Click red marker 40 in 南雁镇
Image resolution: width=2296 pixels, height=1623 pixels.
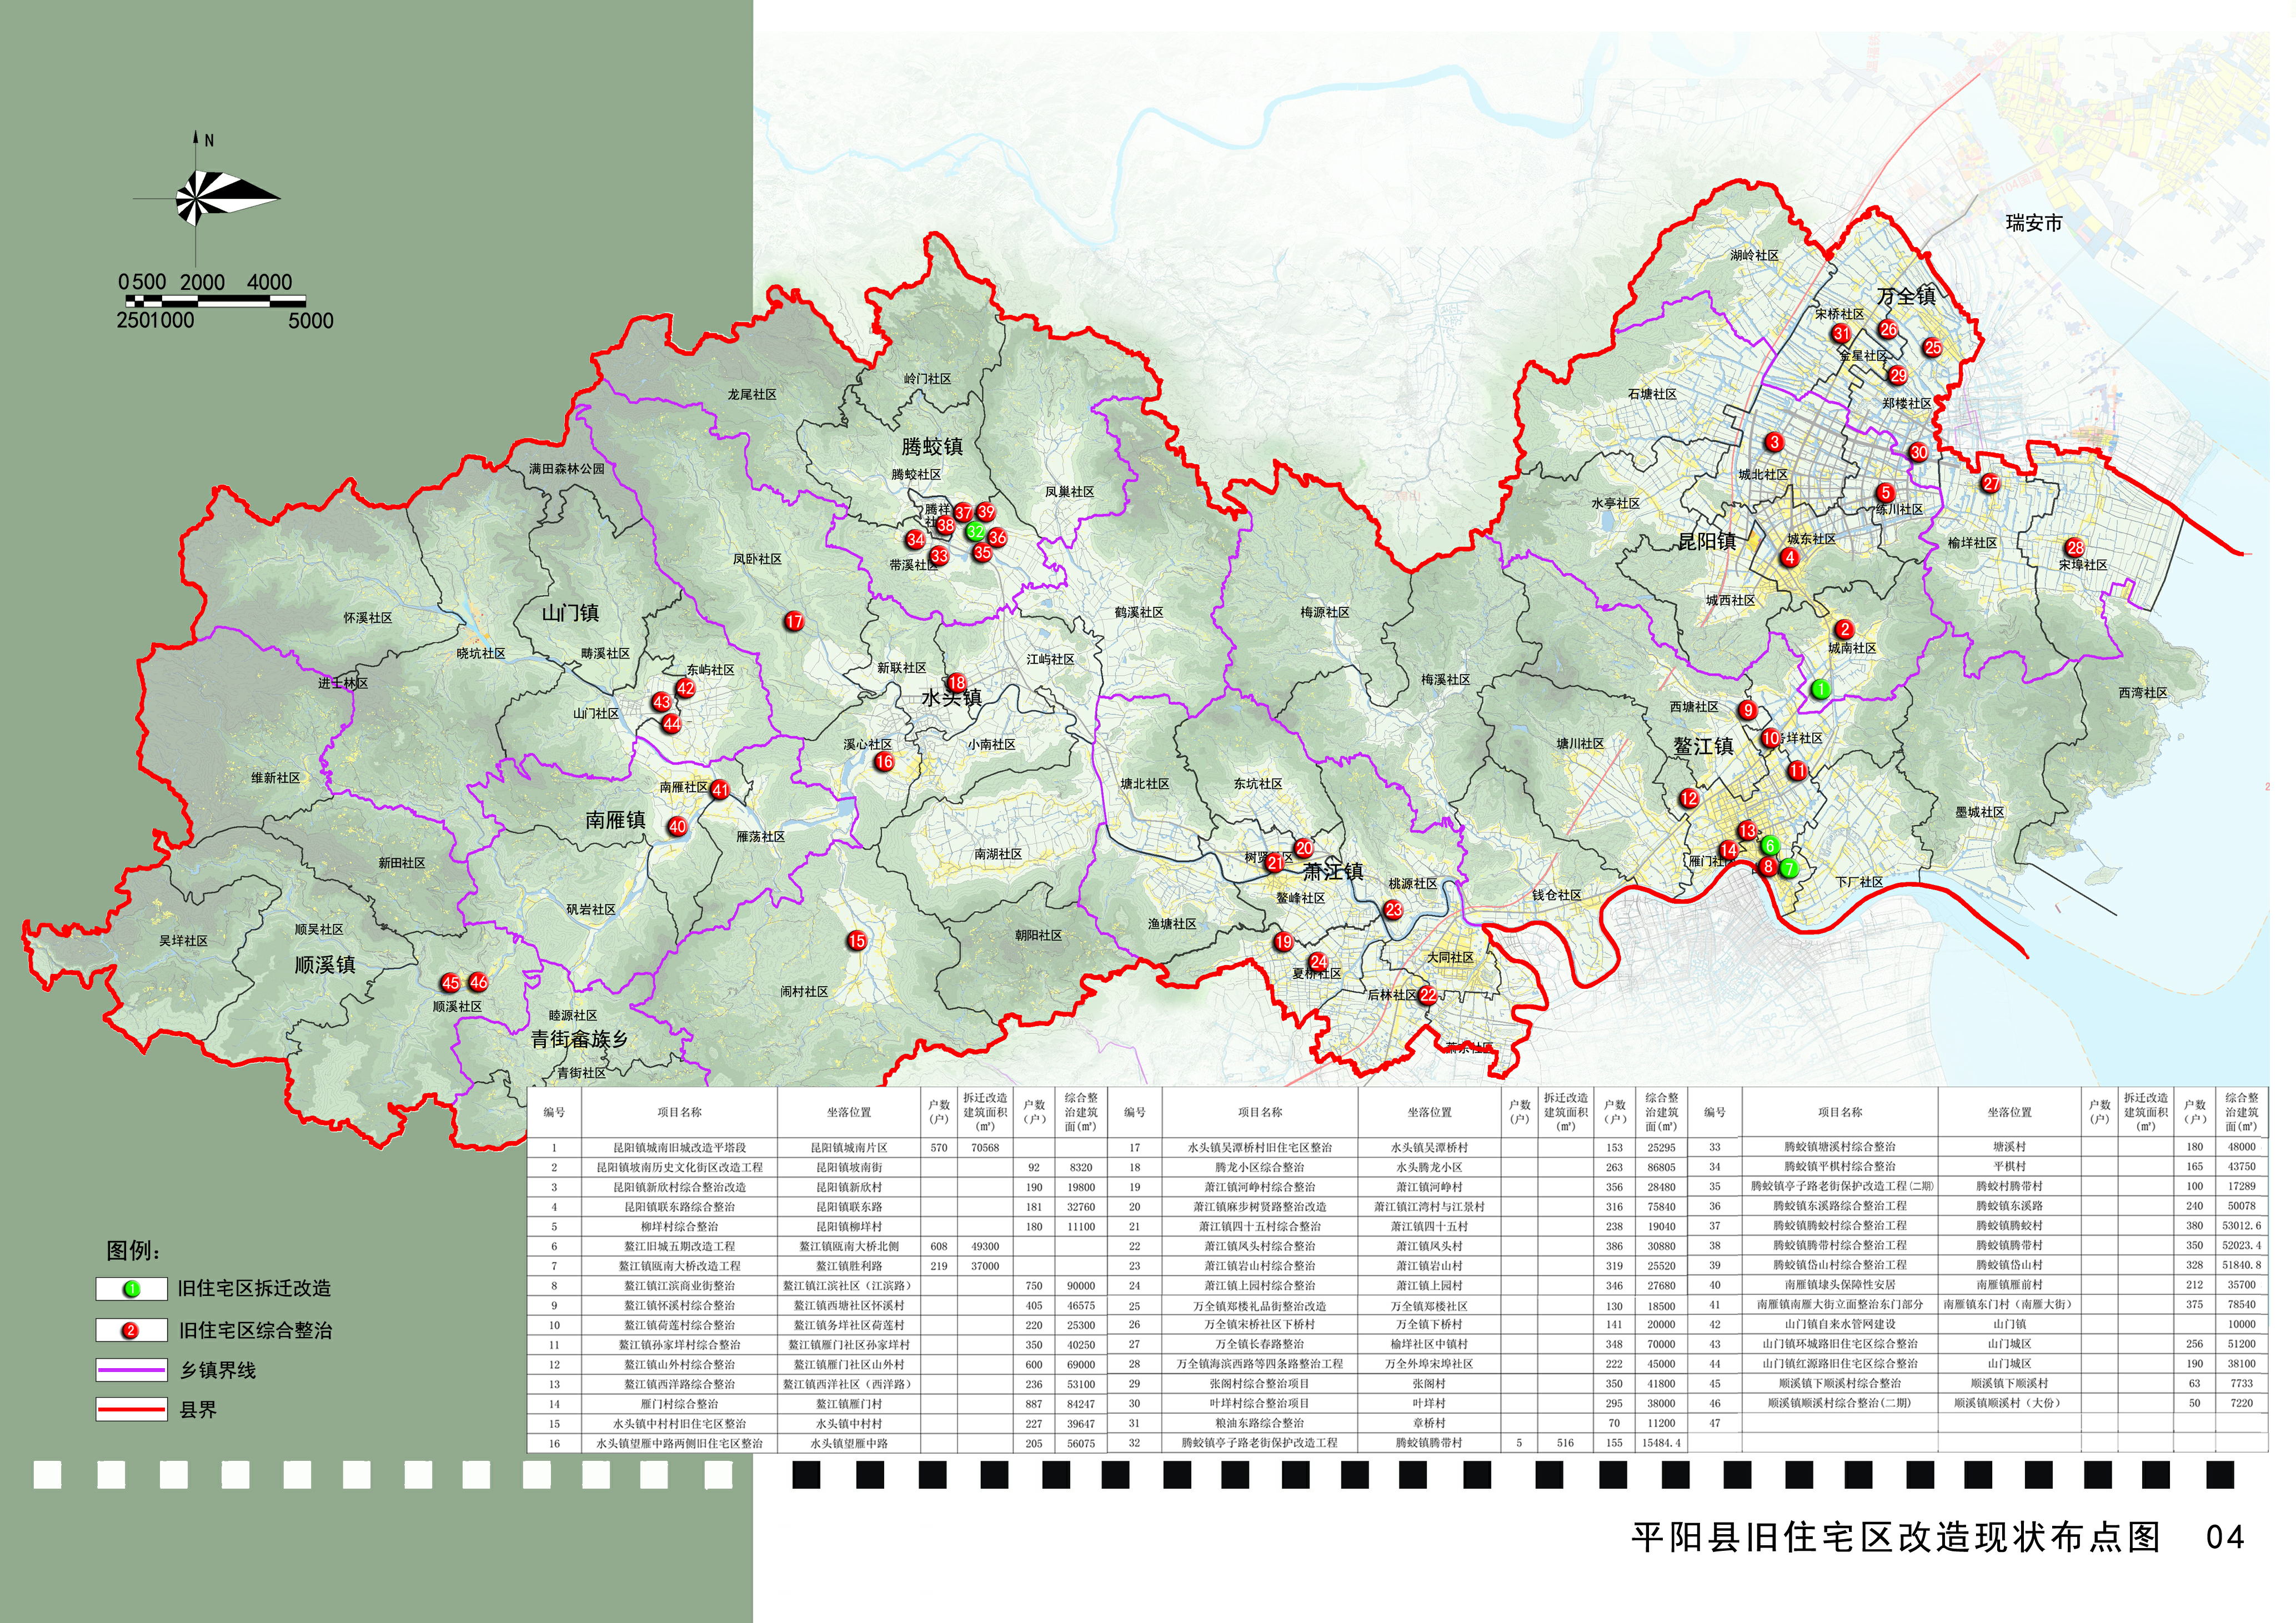click(678, 826)
